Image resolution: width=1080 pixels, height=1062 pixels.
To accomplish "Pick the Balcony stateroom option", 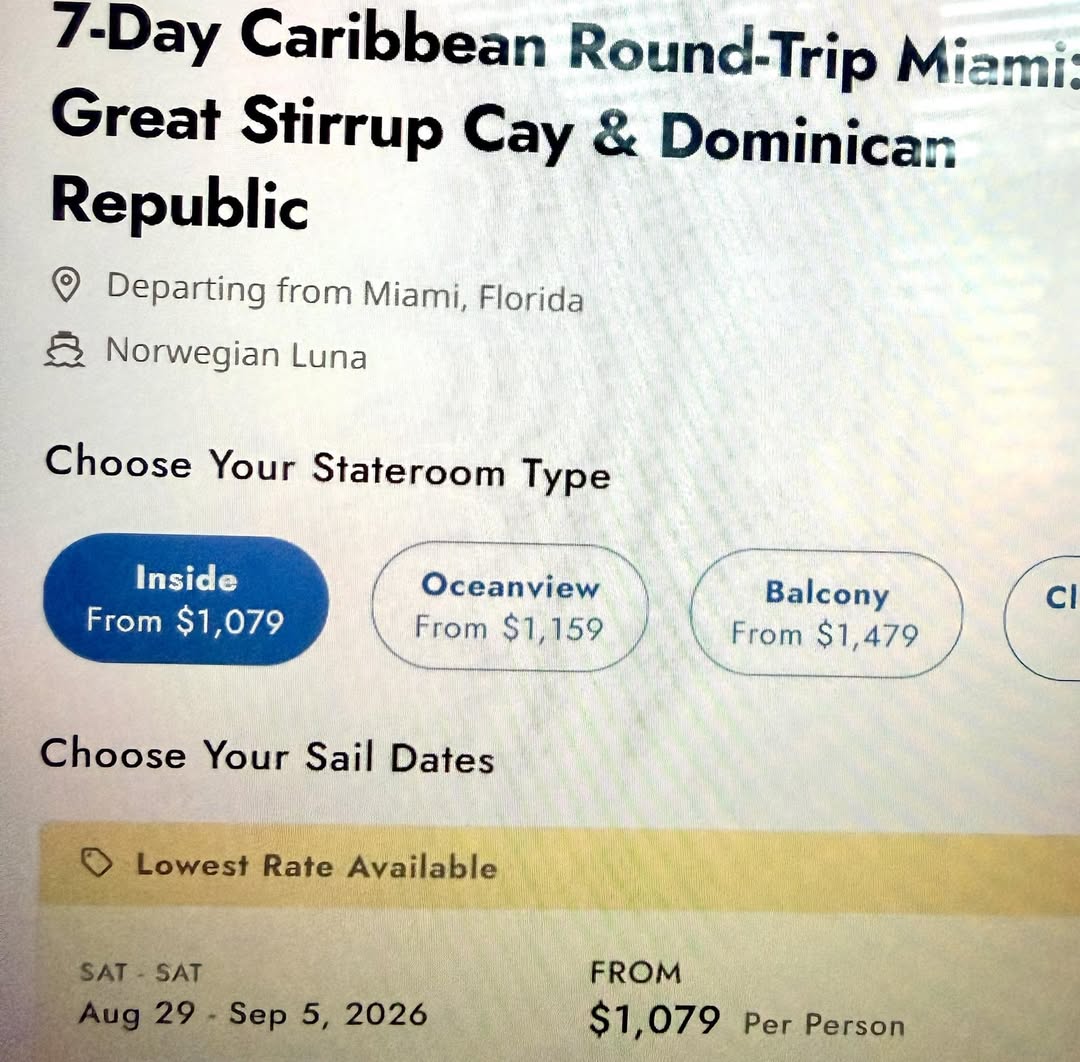I will (x=826, y=613).
